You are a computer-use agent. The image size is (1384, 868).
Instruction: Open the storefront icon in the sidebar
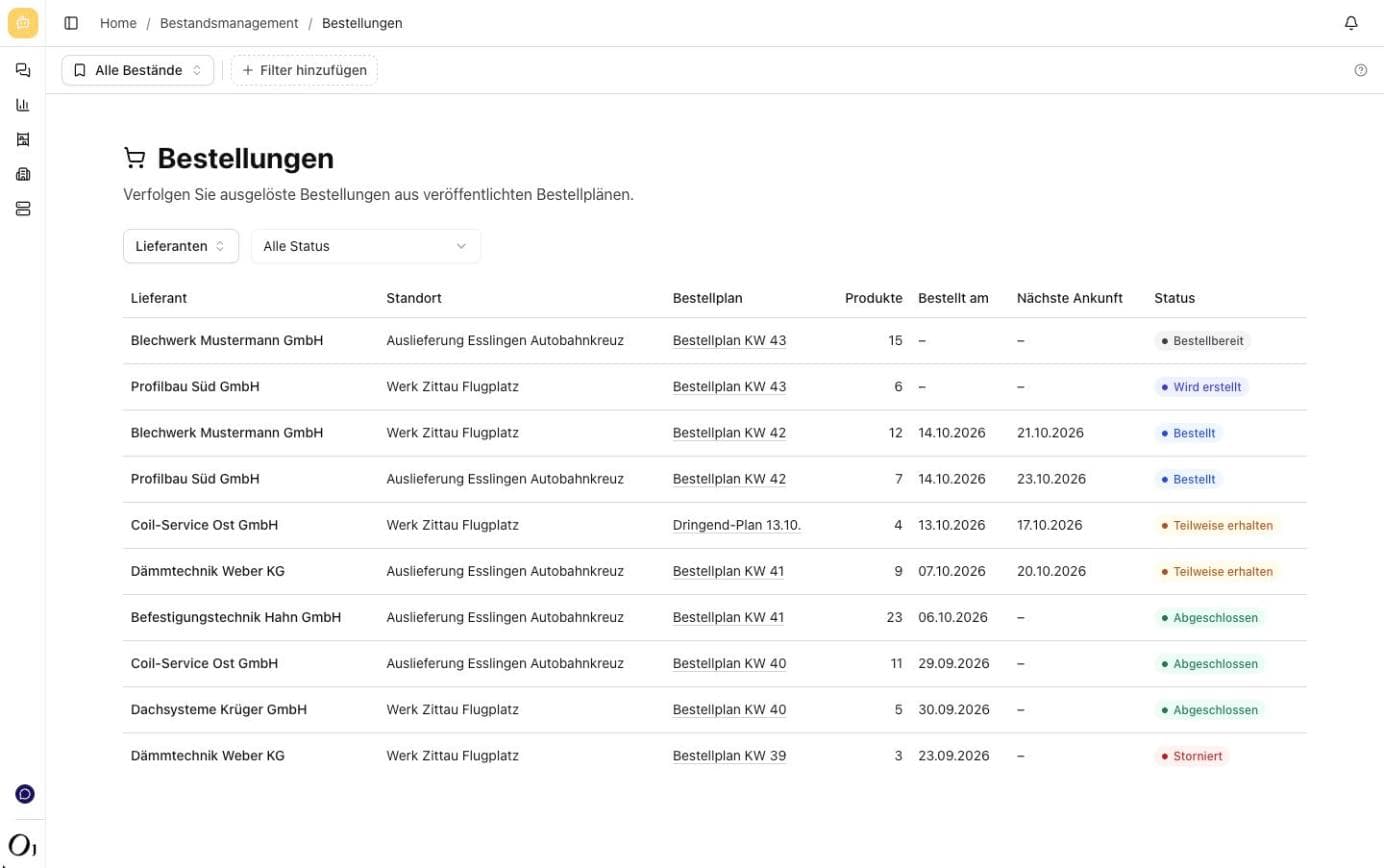click(x=23, y=139)
